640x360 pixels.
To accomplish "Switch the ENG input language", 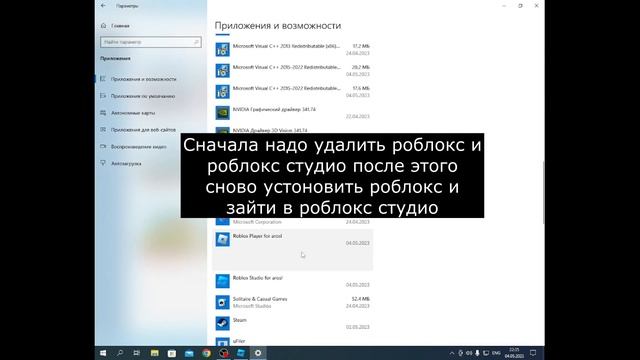I will [496, 353].
